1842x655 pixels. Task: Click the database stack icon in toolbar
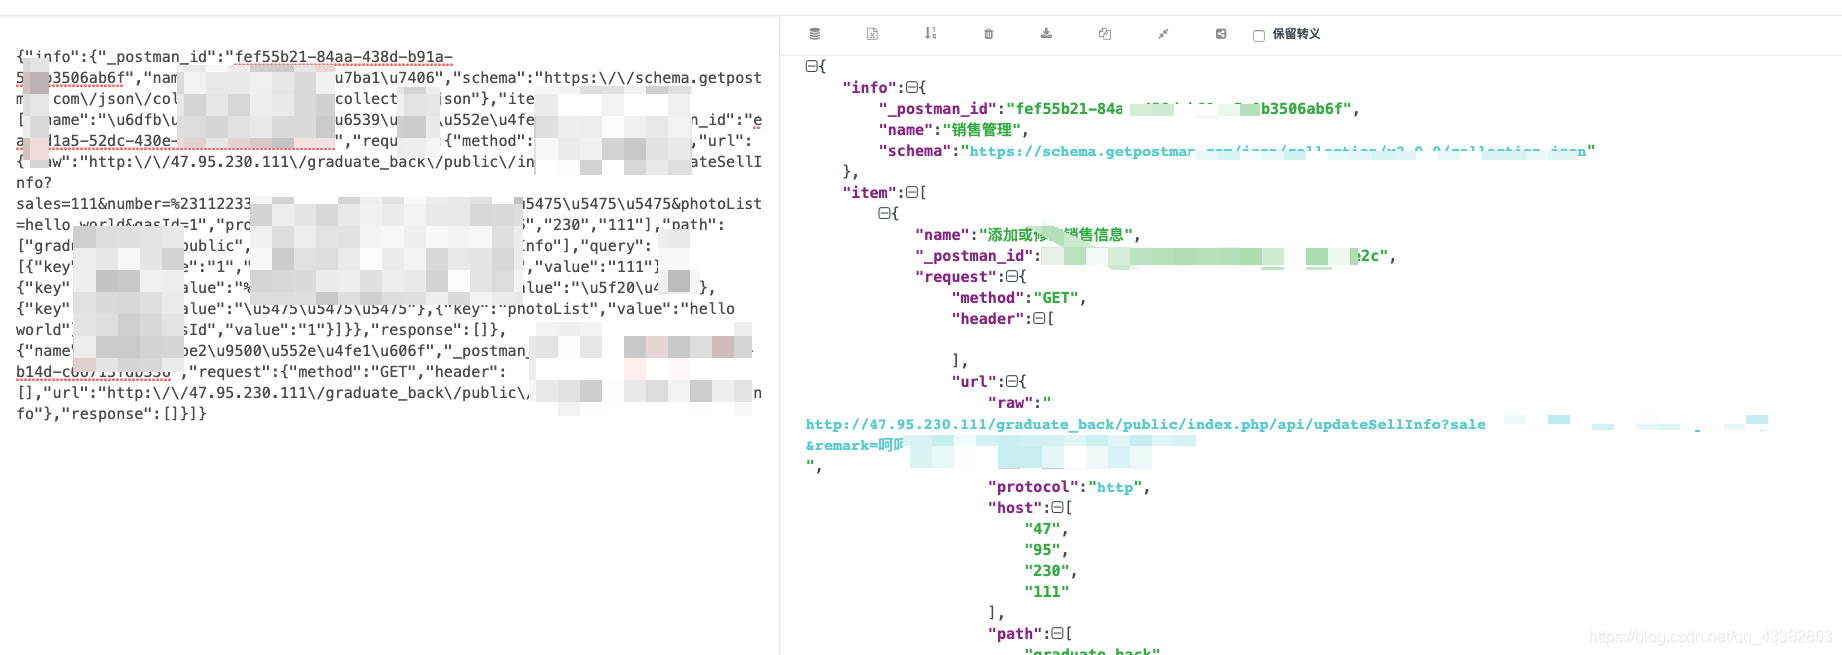815,34
